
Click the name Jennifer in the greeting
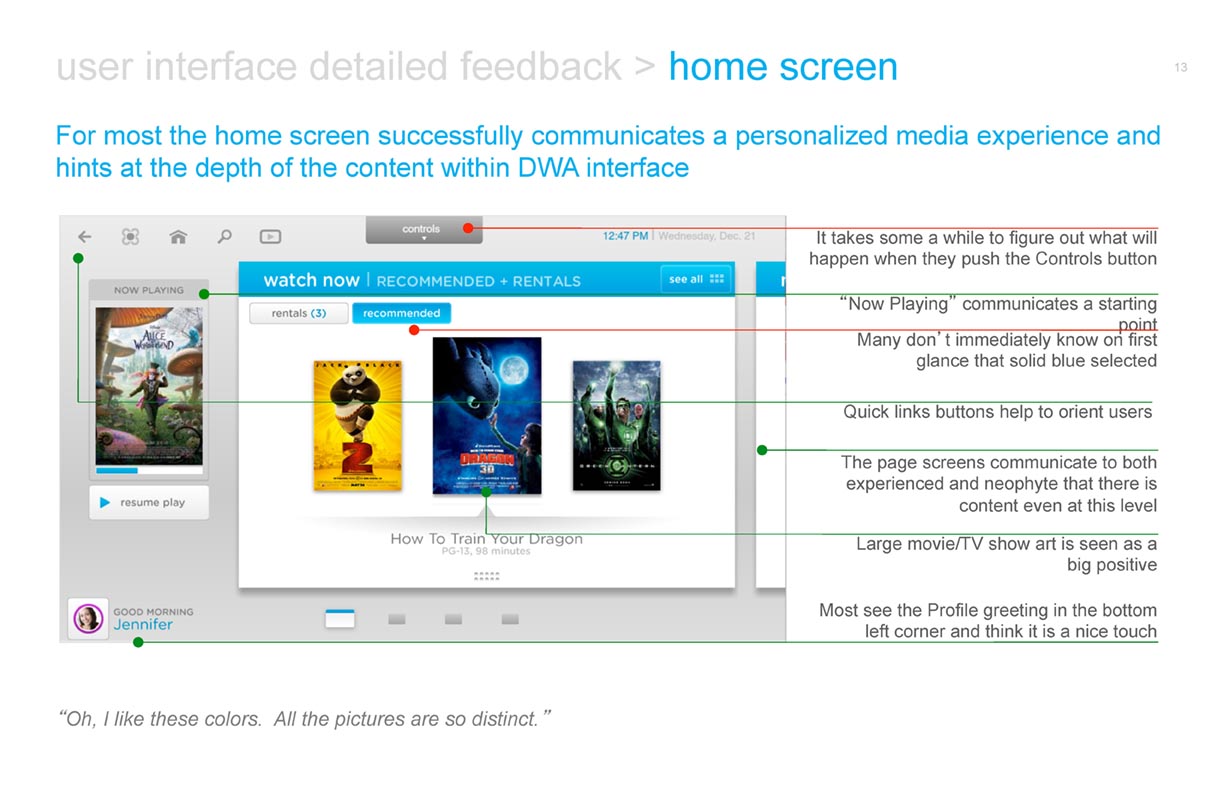click(143, 625)
